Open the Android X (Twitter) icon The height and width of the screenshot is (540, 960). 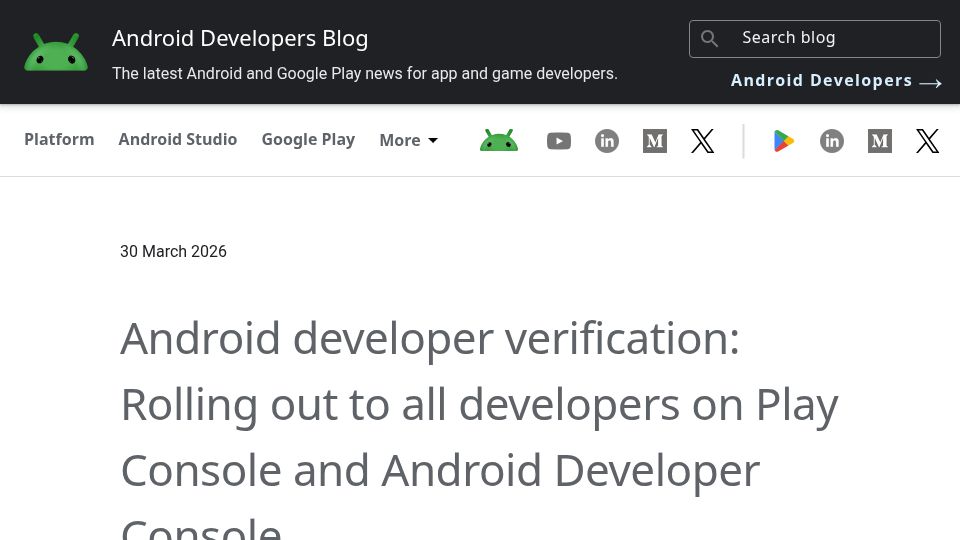702,141
